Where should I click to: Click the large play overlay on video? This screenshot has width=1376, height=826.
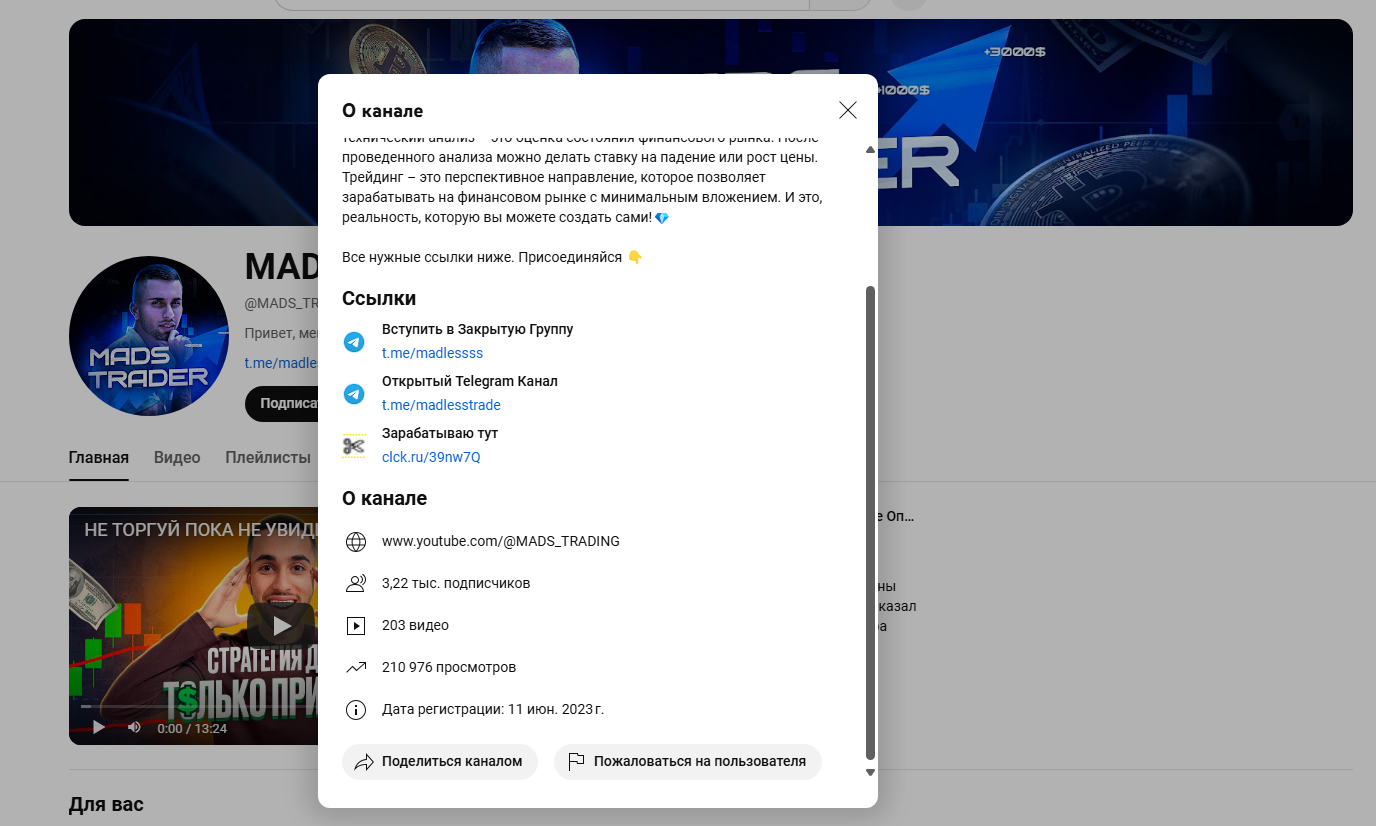point(282,626)
